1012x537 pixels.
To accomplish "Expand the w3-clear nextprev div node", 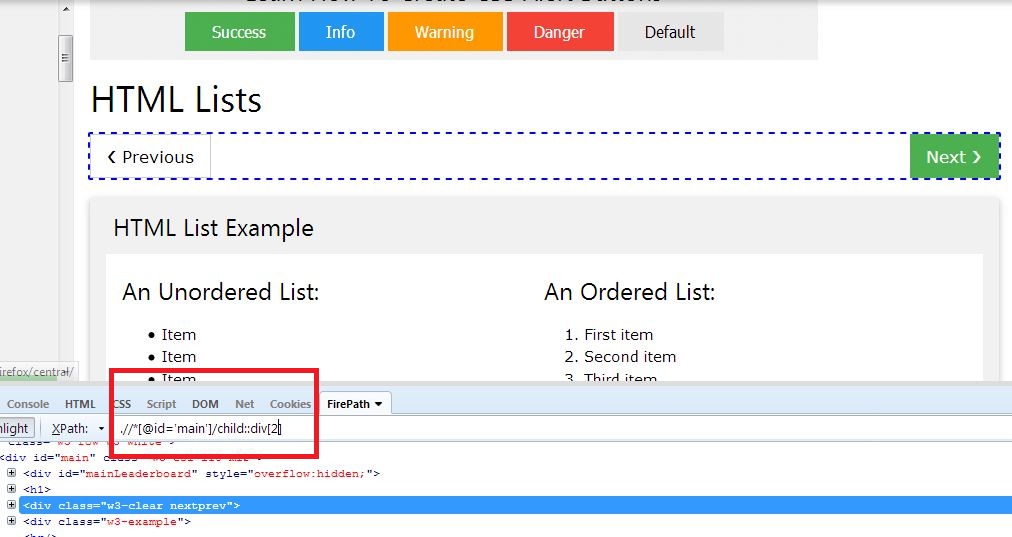I will point(12,505).
